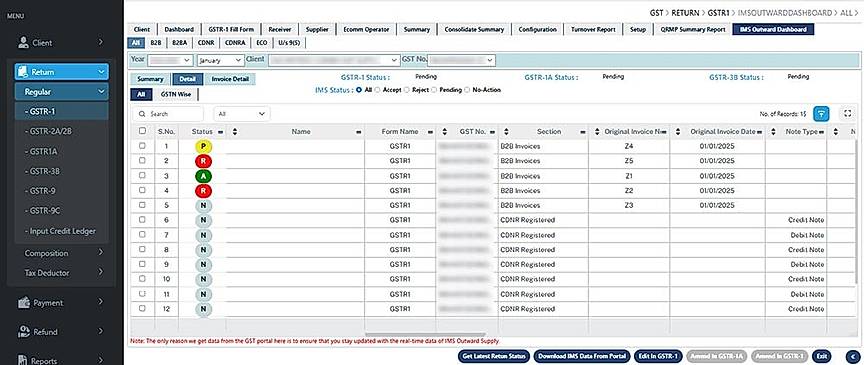
Task: Click the Invoice Detail button
Action: (230, 79)
